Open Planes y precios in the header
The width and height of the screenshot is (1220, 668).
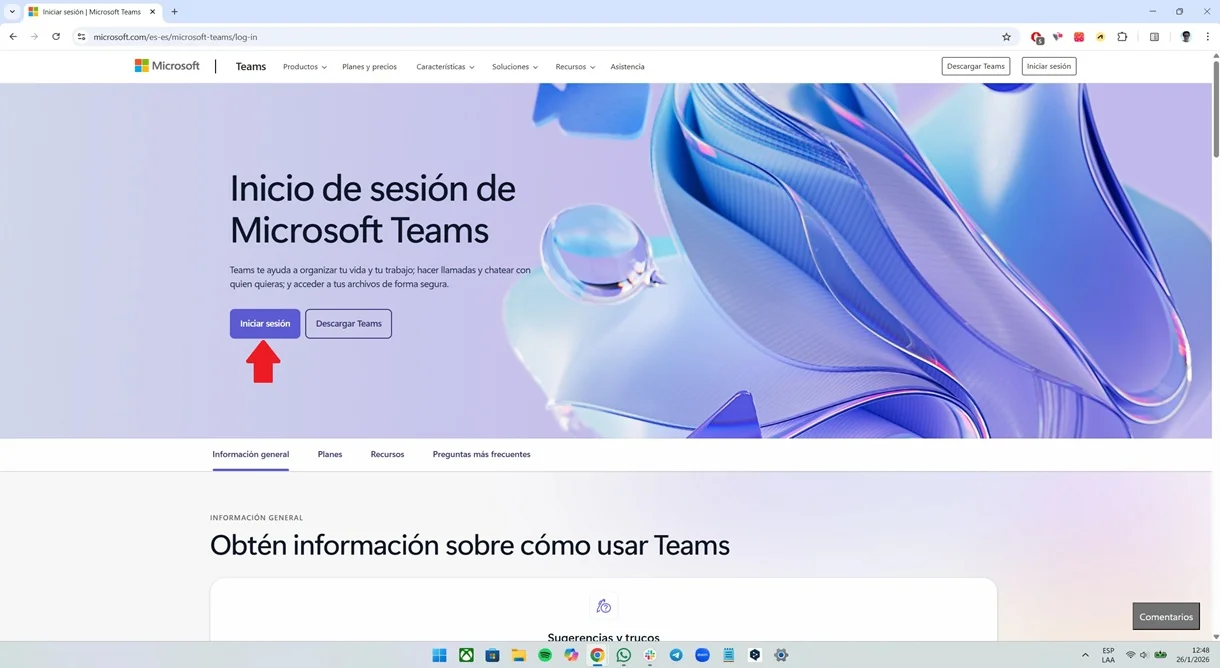pyautogui.click(x=369, y=67)
